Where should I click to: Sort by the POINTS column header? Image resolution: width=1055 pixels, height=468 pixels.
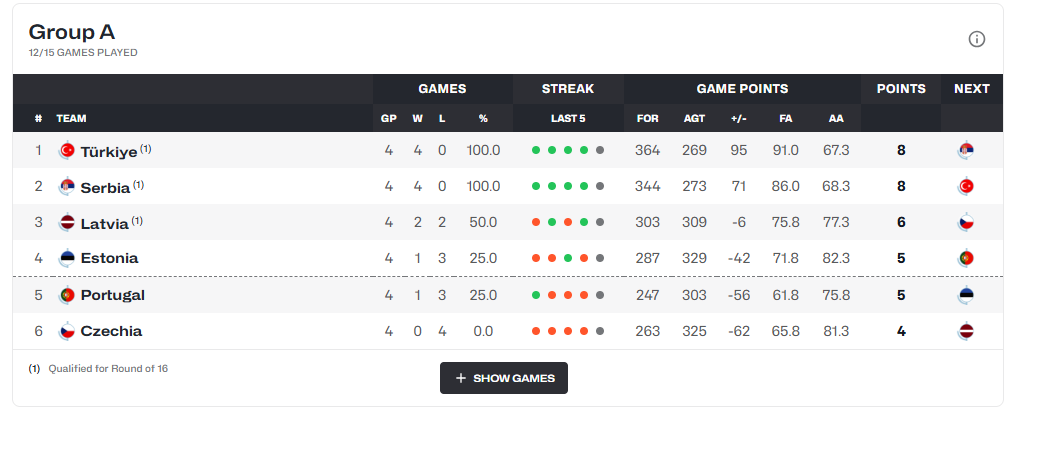(x=901, y=89)
